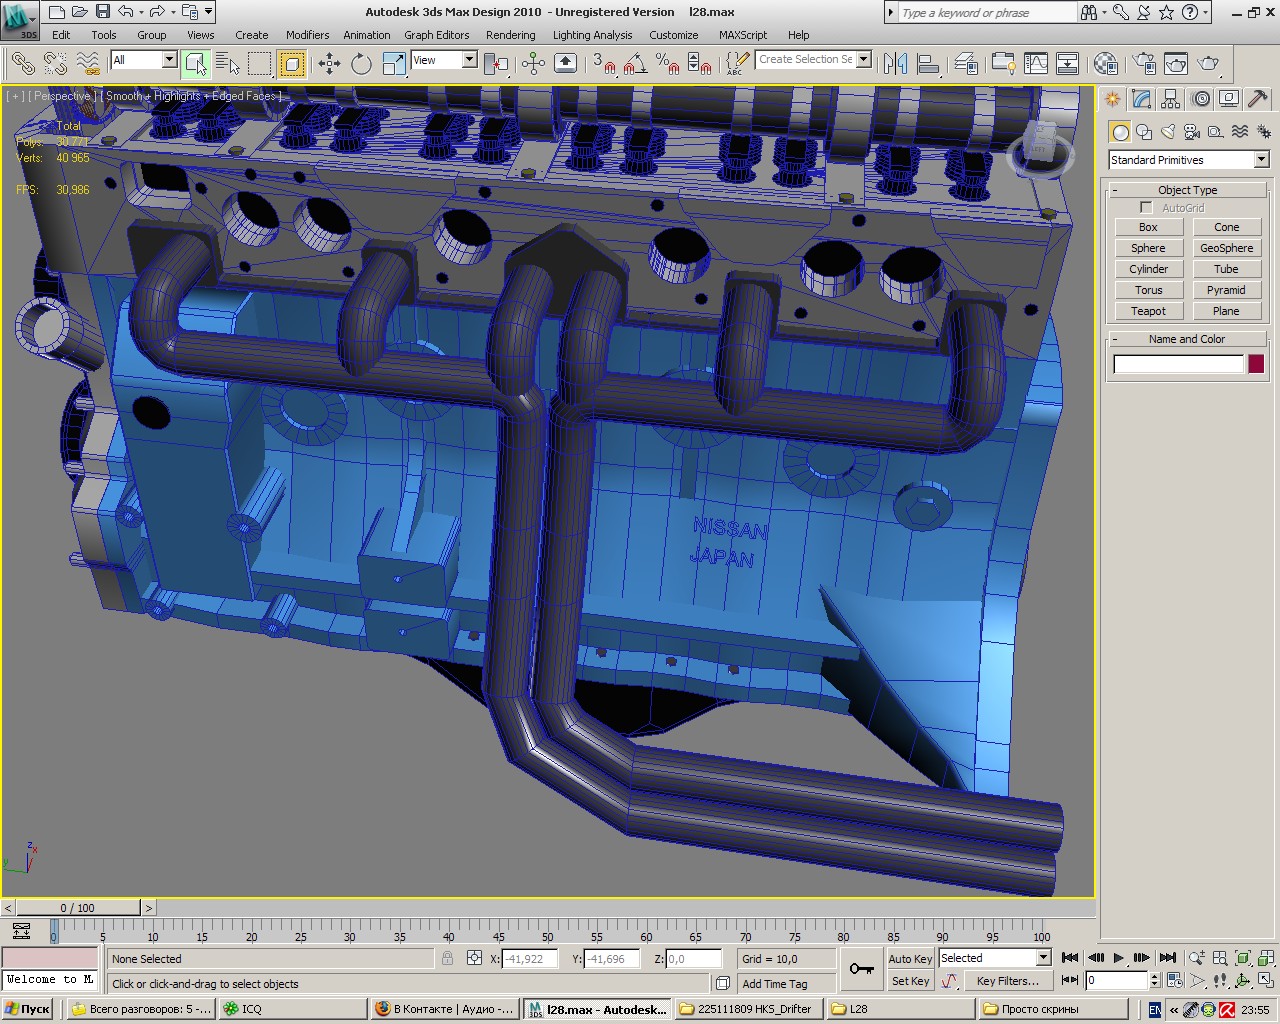The height and width of the screenshot is (1024, 1280).
Task: Open the reference coordinate View dropdown
Action: coord(444,60)
